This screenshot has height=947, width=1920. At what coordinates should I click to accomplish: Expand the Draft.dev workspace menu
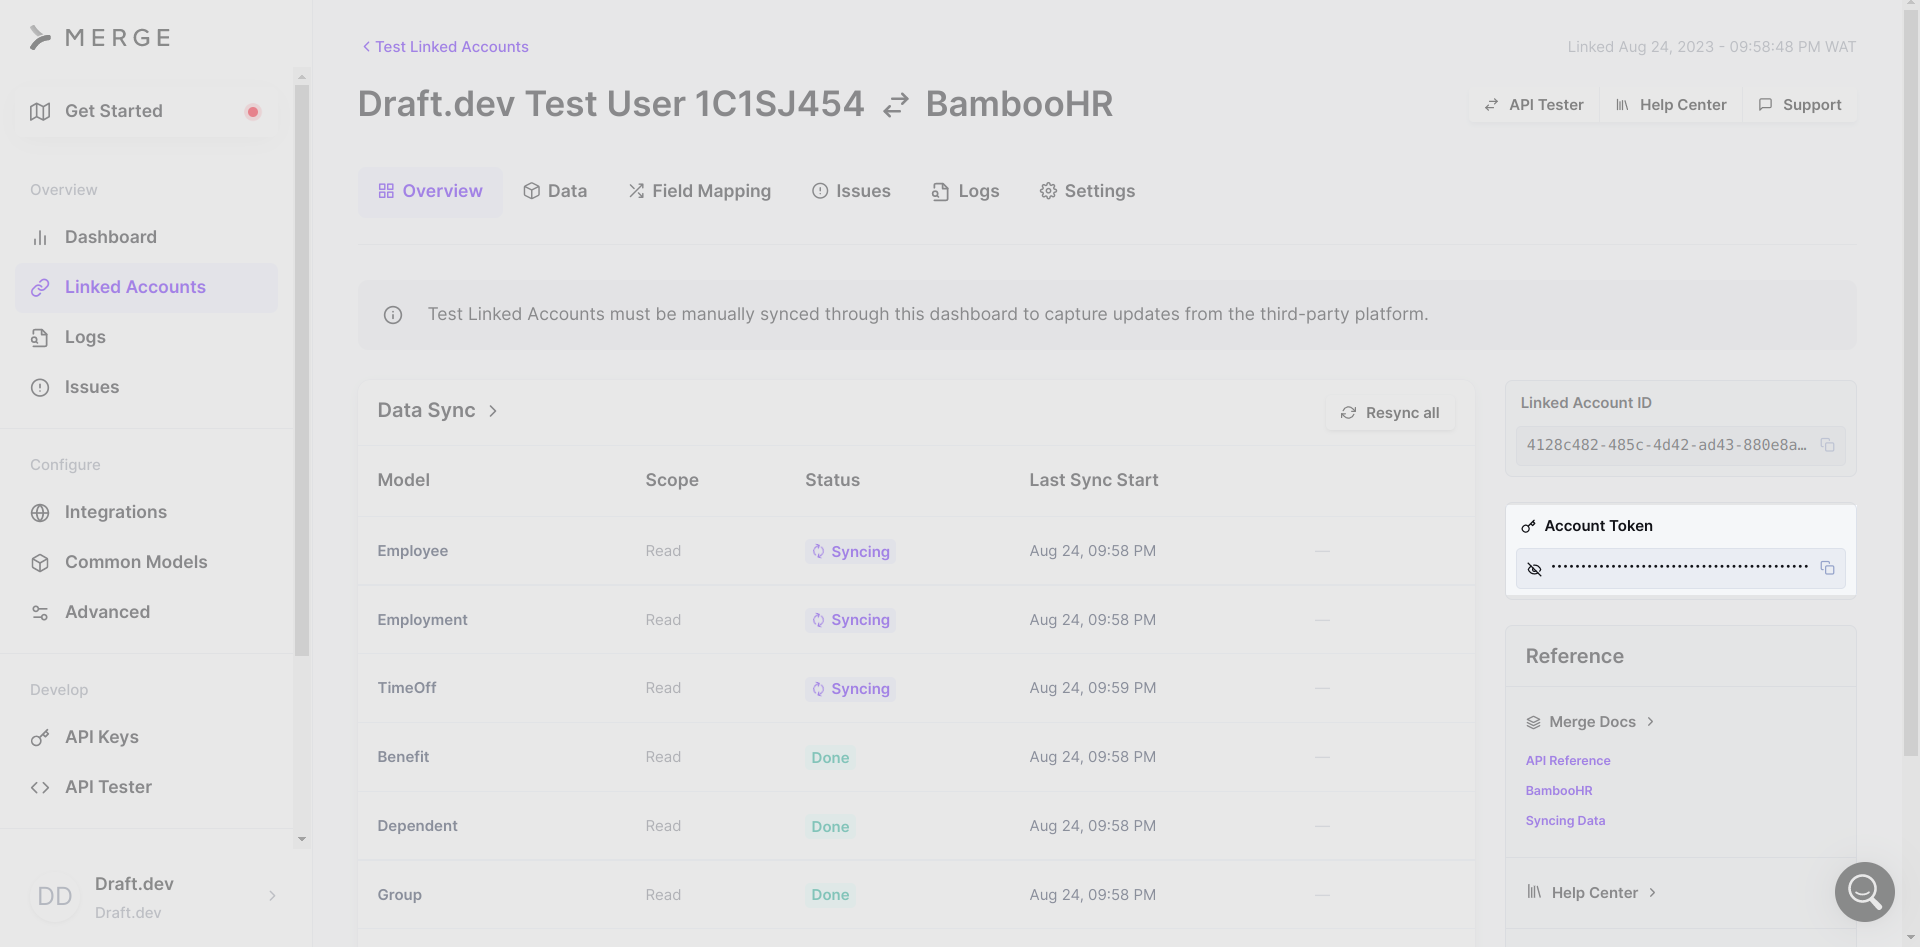point(272,897)
